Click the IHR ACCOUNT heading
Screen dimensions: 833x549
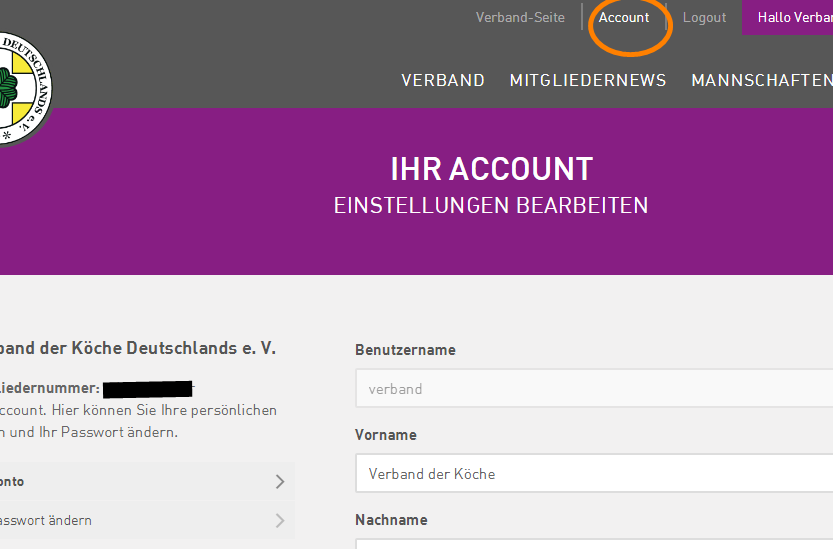point(491,169)
